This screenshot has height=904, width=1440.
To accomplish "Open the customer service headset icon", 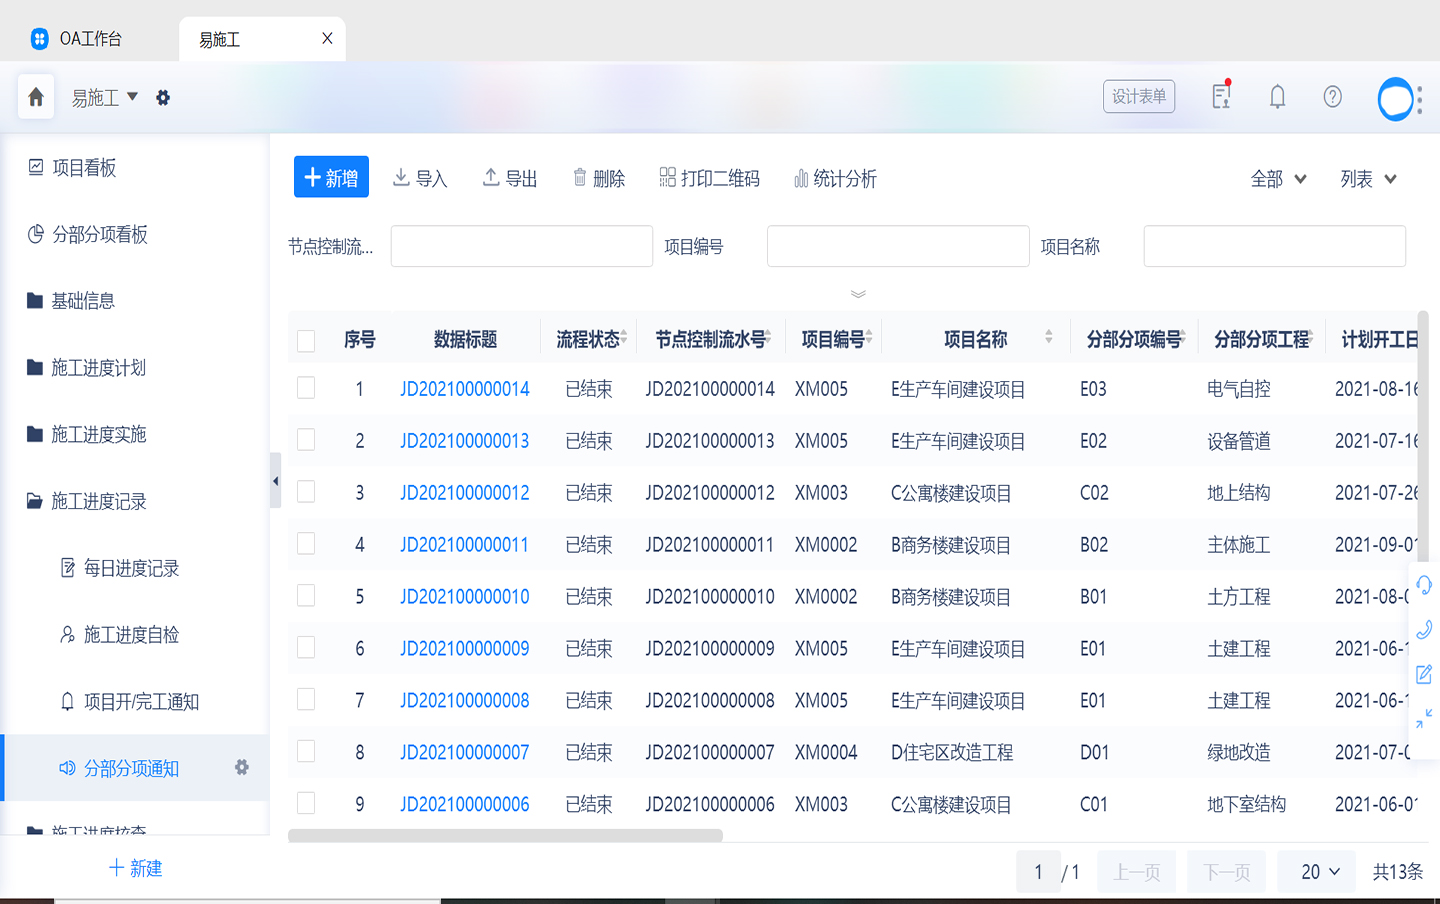I will 1424,584.
